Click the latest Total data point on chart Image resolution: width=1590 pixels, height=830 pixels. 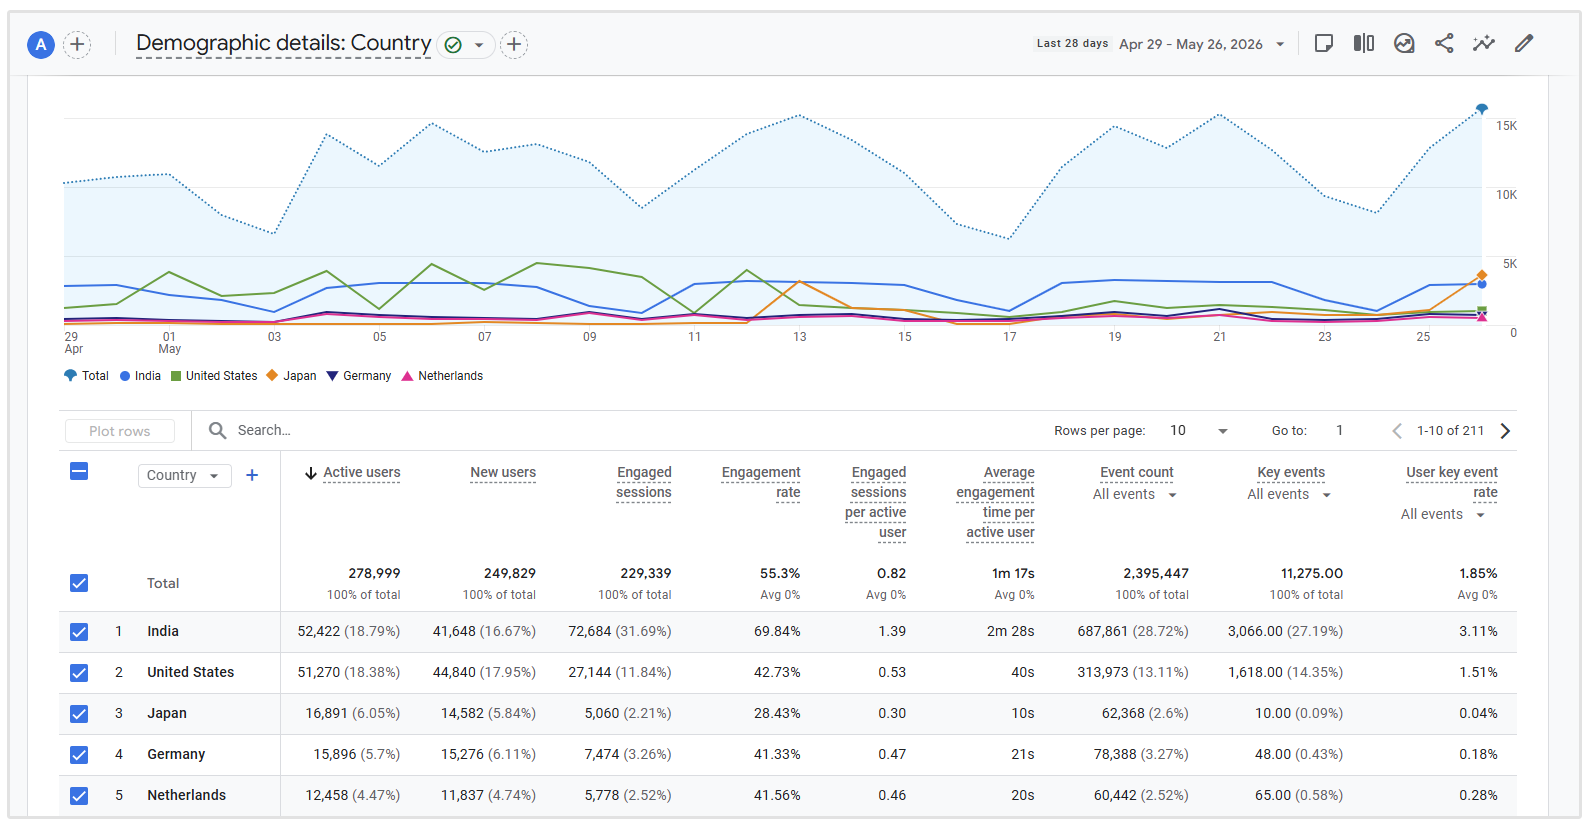tap(1482, 108)
